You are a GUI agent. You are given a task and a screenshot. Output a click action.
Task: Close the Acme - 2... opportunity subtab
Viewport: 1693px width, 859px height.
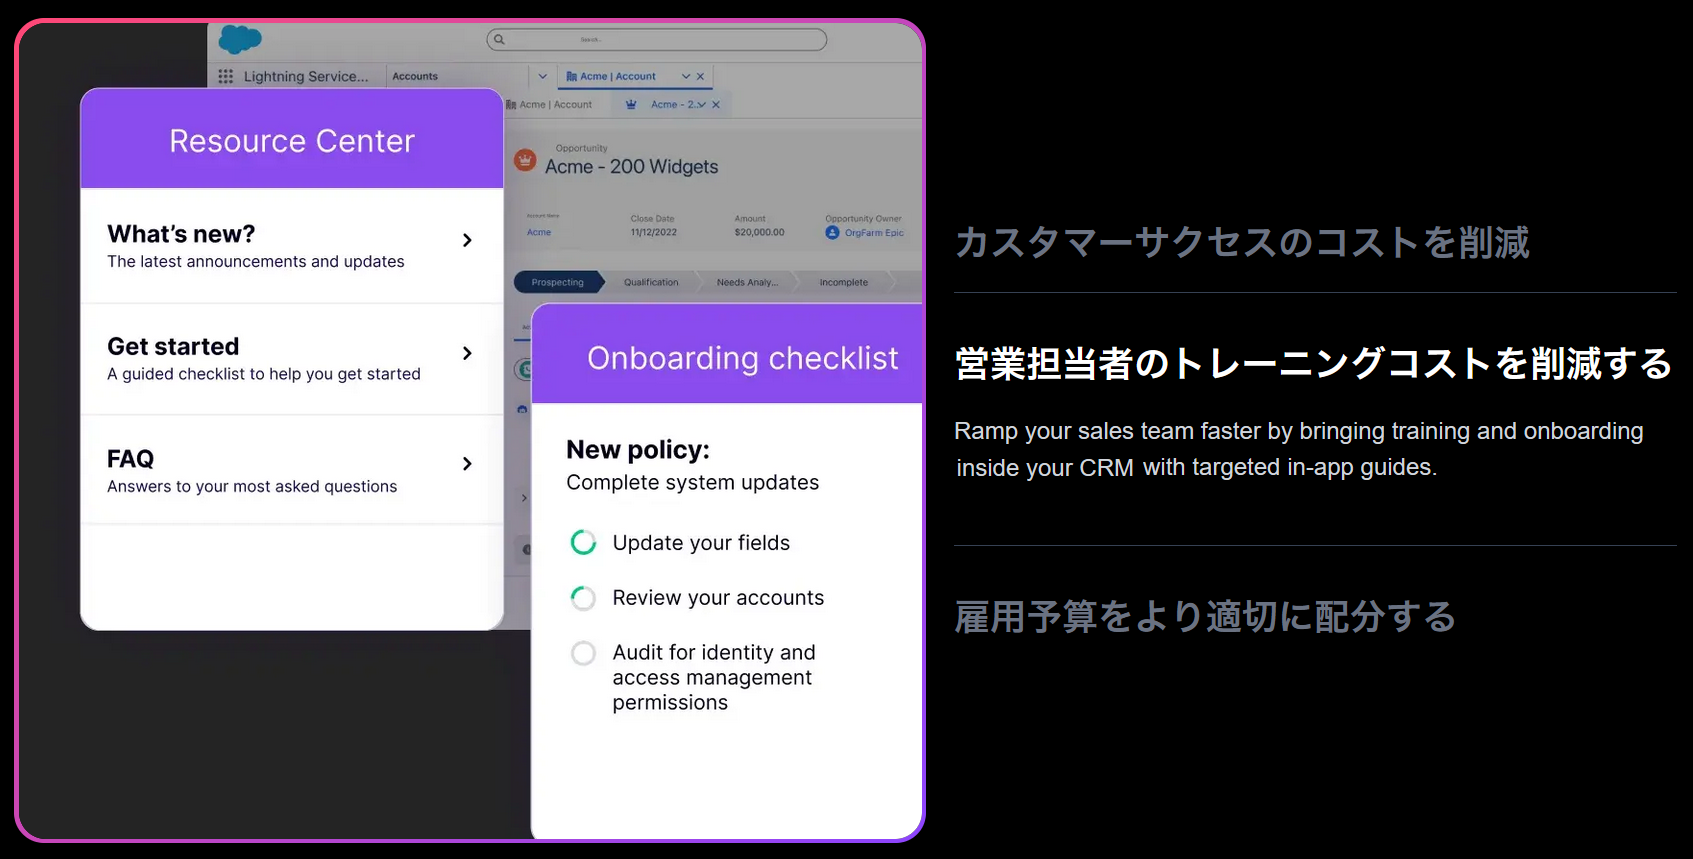pyautogui.click(x=716, y=104)
